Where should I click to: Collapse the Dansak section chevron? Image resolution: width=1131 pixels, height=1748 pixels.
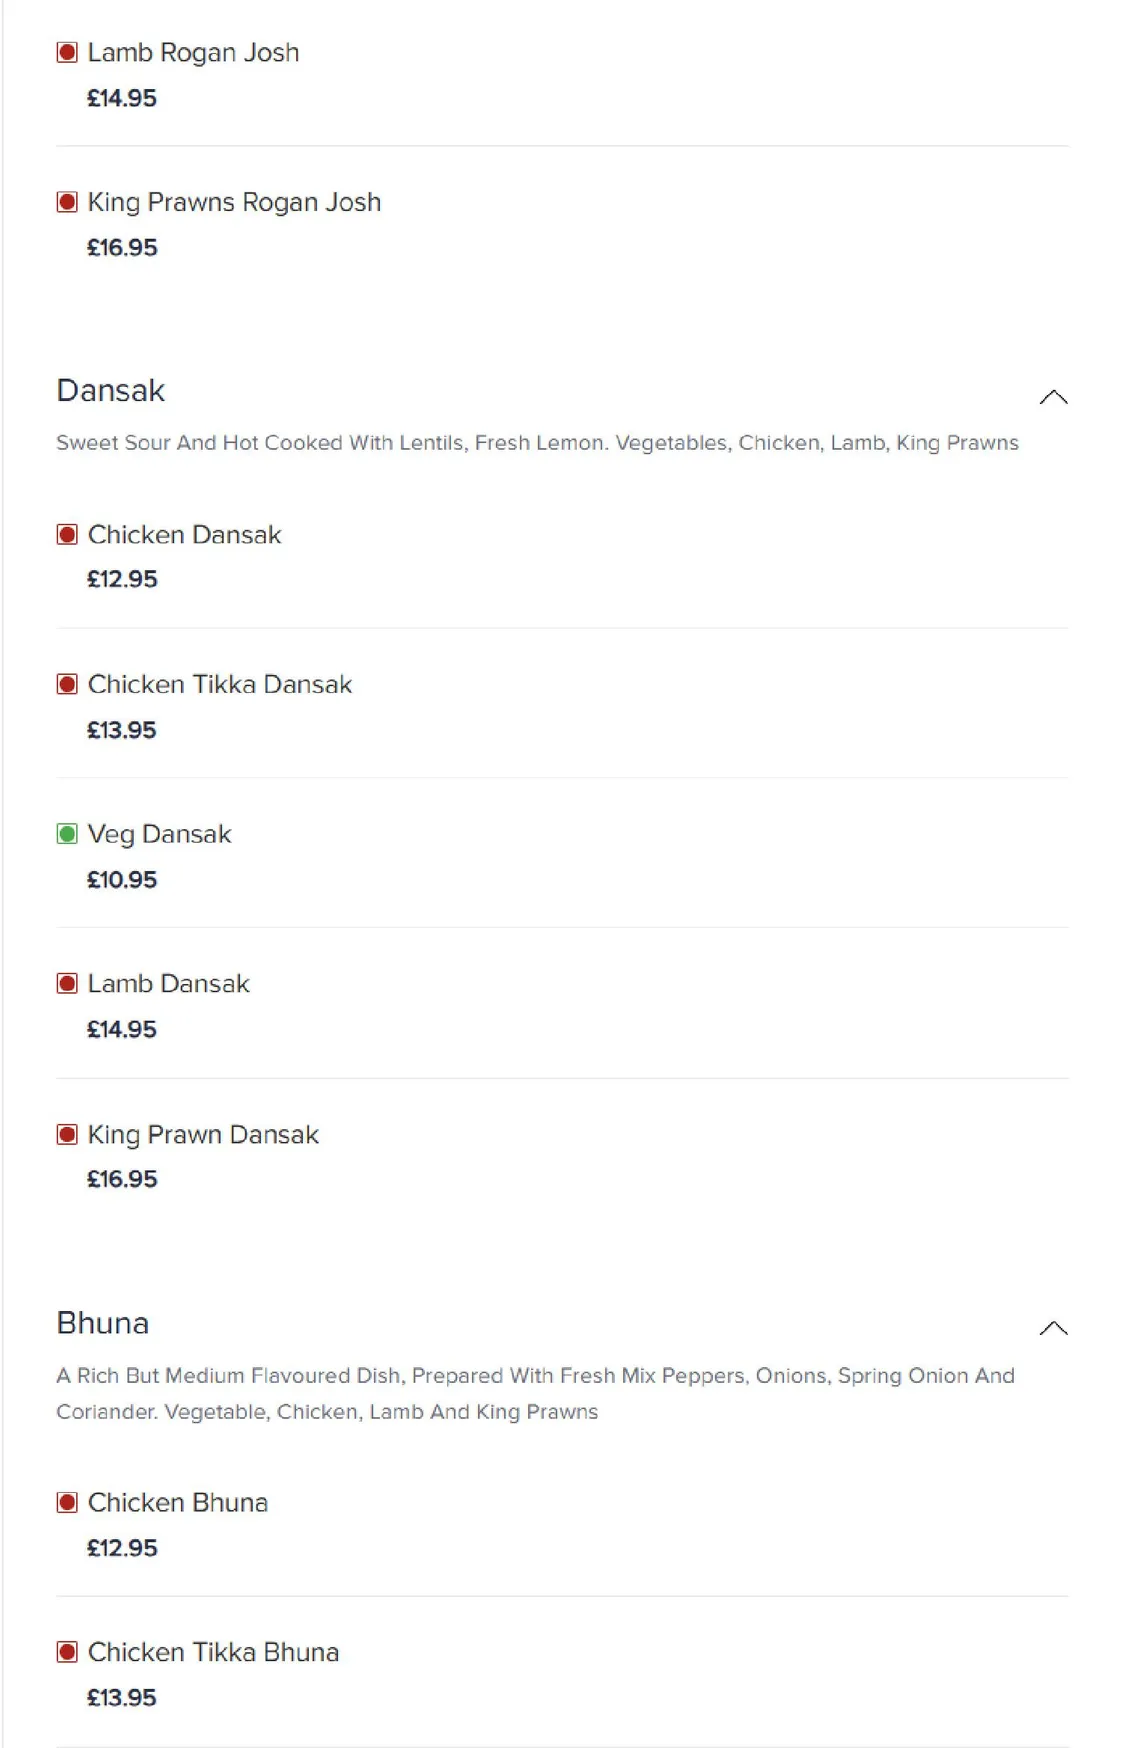click(x=1053, y=397)
